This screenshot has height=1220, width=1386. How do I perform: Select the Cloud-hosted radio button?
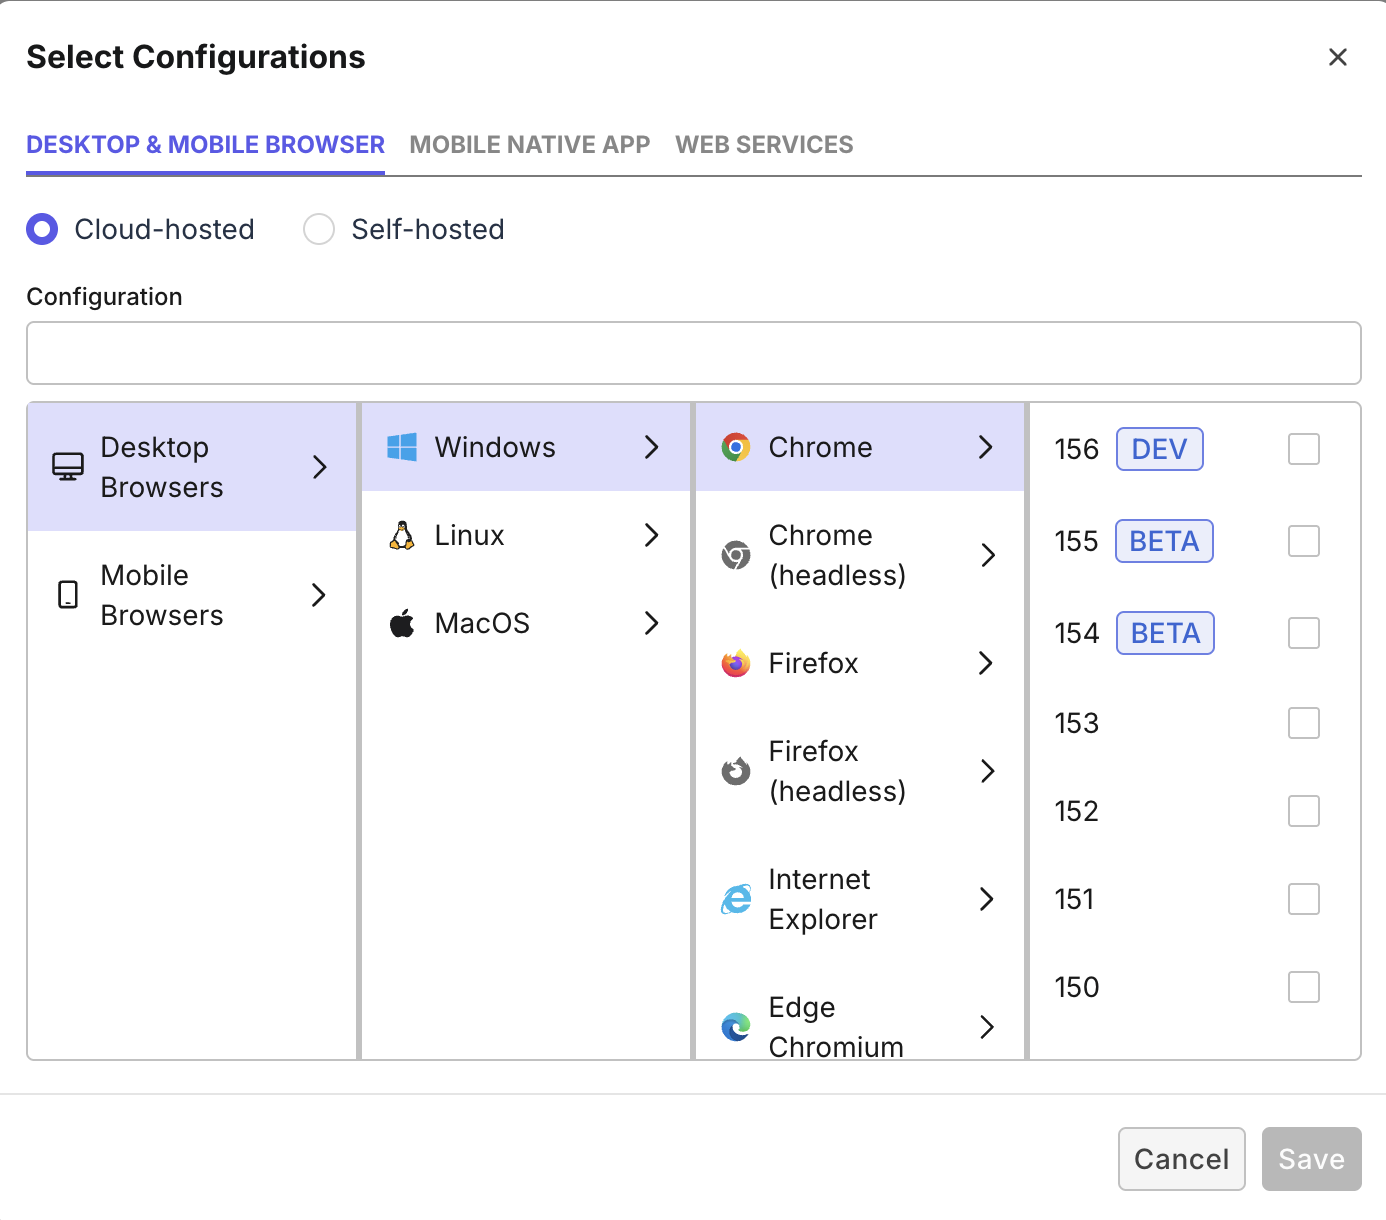pos(42,229)
